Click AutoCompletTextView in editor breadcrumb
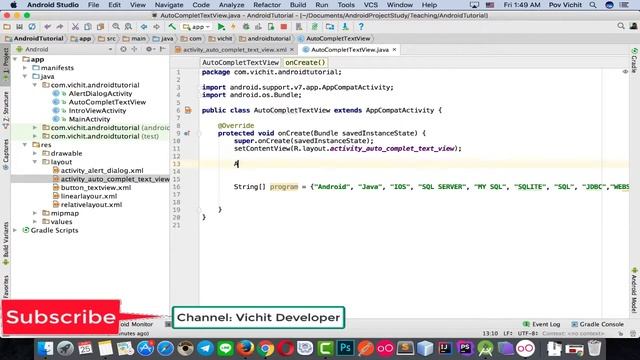640x360 pixels. (240, 62)
